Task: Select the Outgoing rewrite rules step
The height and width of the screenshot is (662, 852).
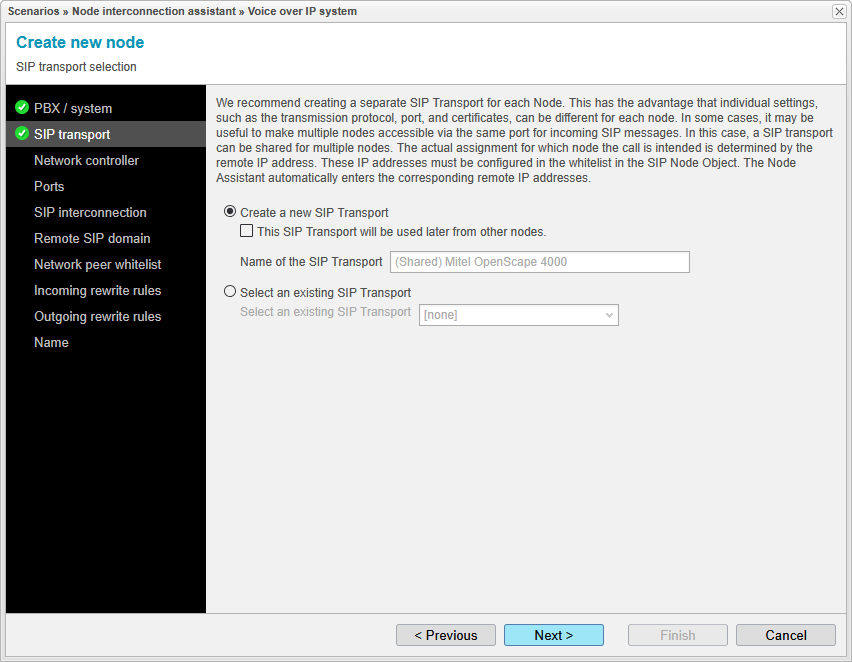Action: (x=97, y=316)
